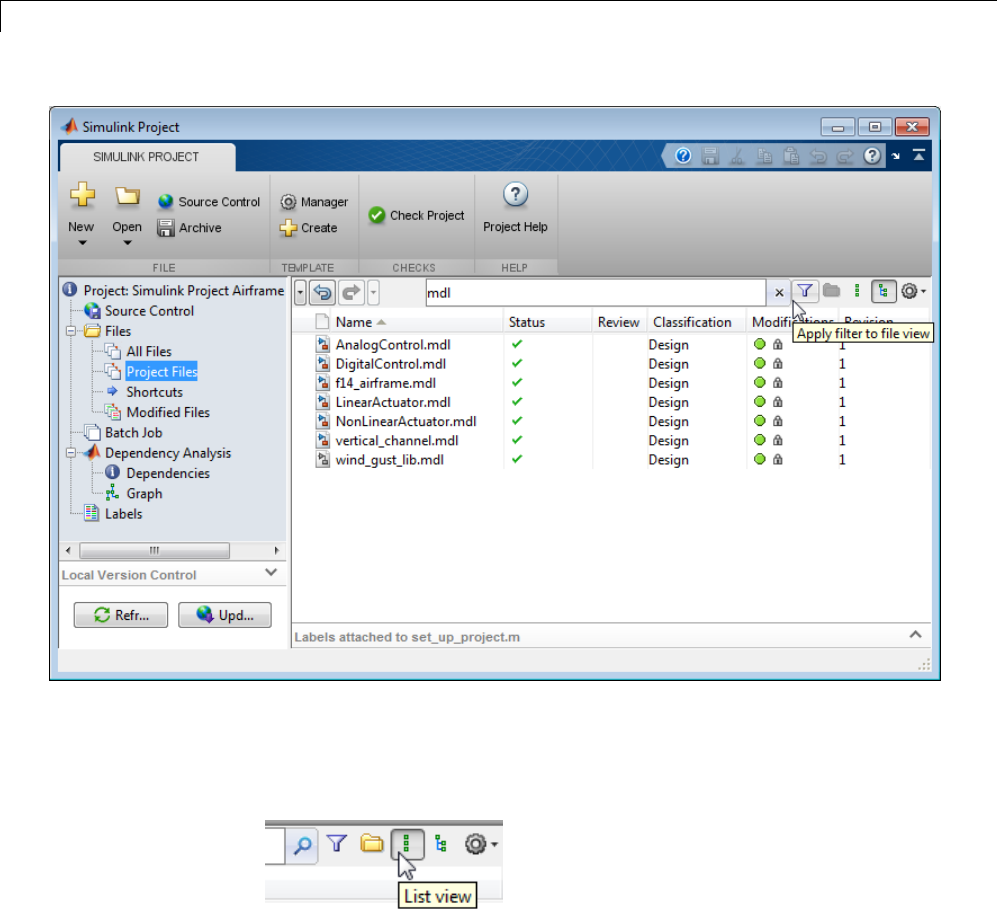Select NonLinearActuator.mdl file
This screenshot has width=997, height=915.
(x=406, y=422)
